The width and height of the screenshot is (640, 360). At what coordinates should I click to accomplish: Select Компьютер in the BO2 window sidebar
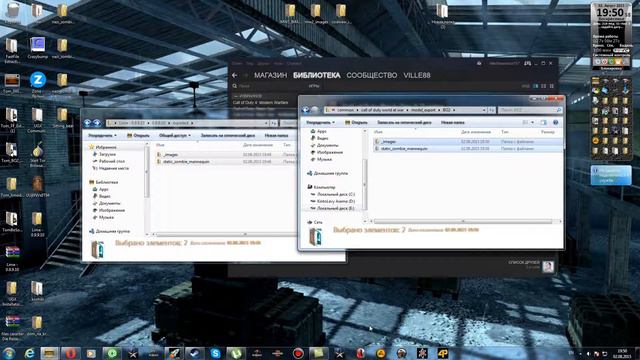[x=324, y=187]
